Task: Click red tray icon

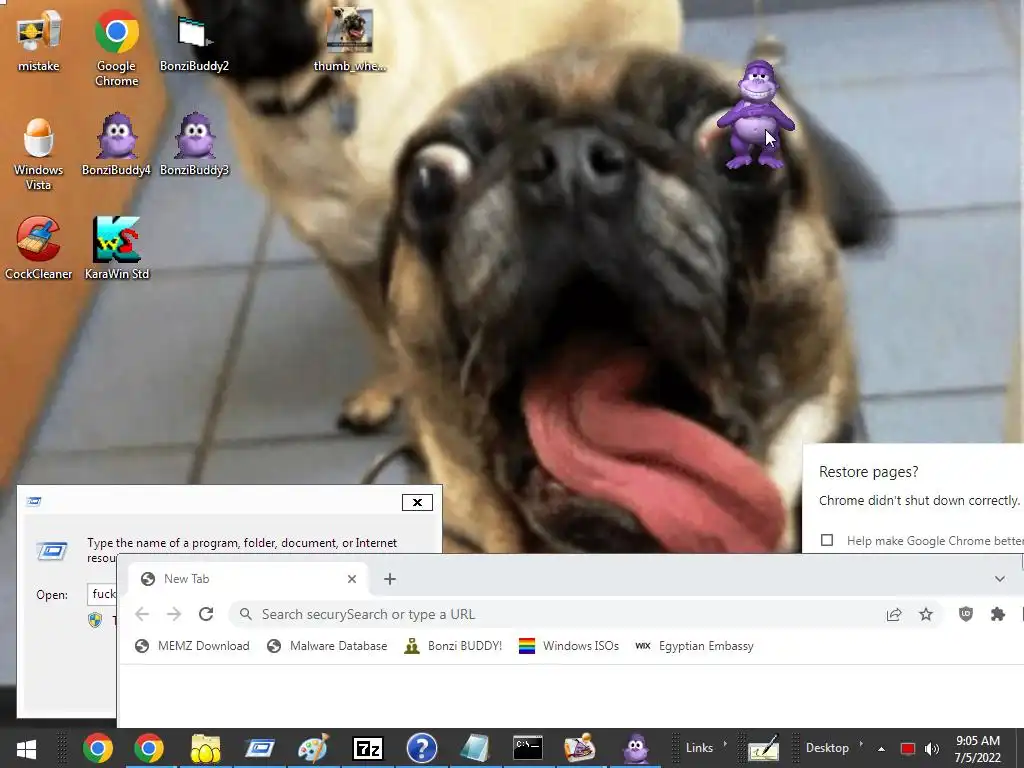Action: pos(908,749)
